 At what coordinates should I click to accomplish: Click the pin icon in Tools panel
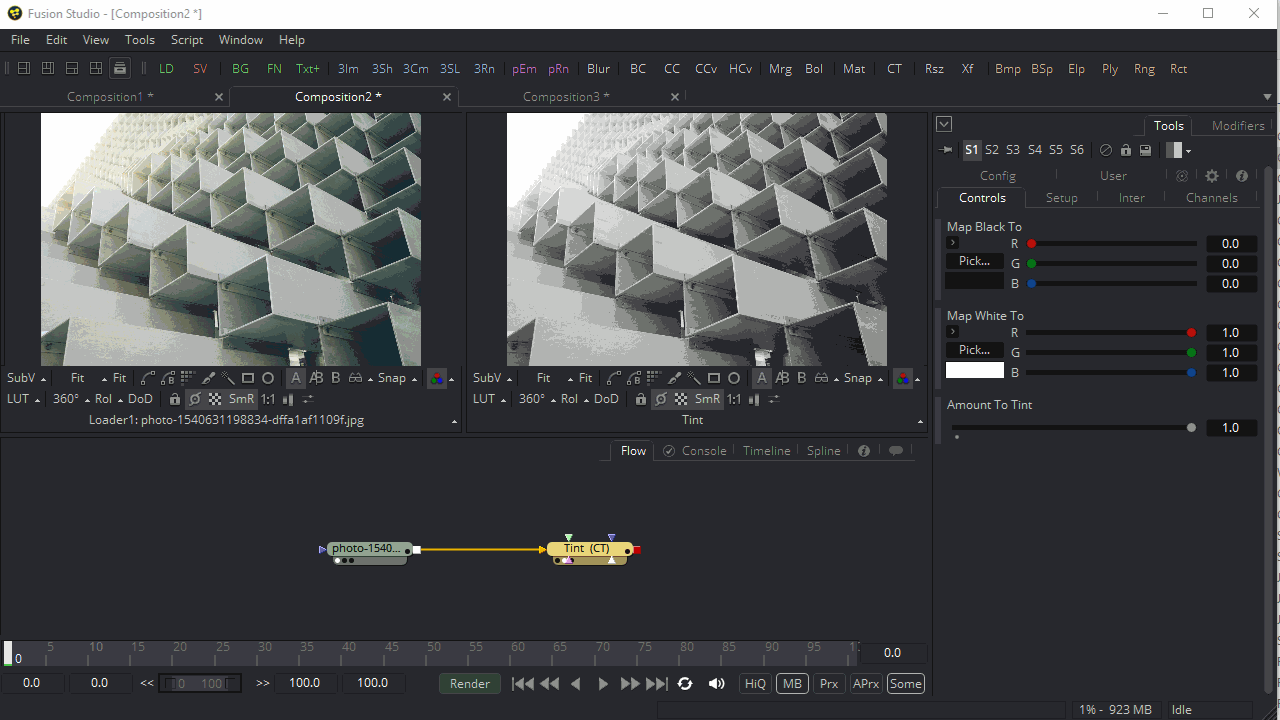click(947, 150)
